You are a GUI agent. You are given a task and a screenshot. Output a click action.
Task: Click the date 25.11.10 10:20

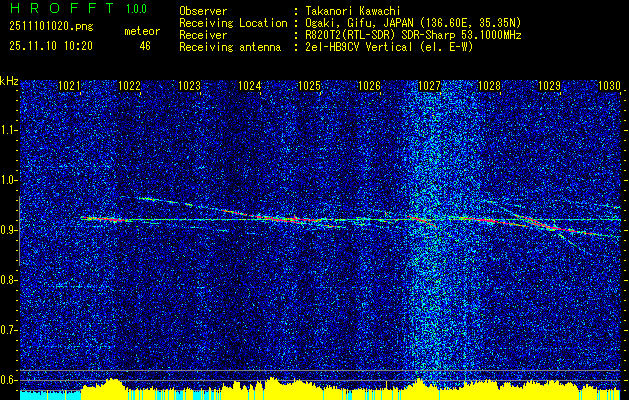click(x=51, y=46)
